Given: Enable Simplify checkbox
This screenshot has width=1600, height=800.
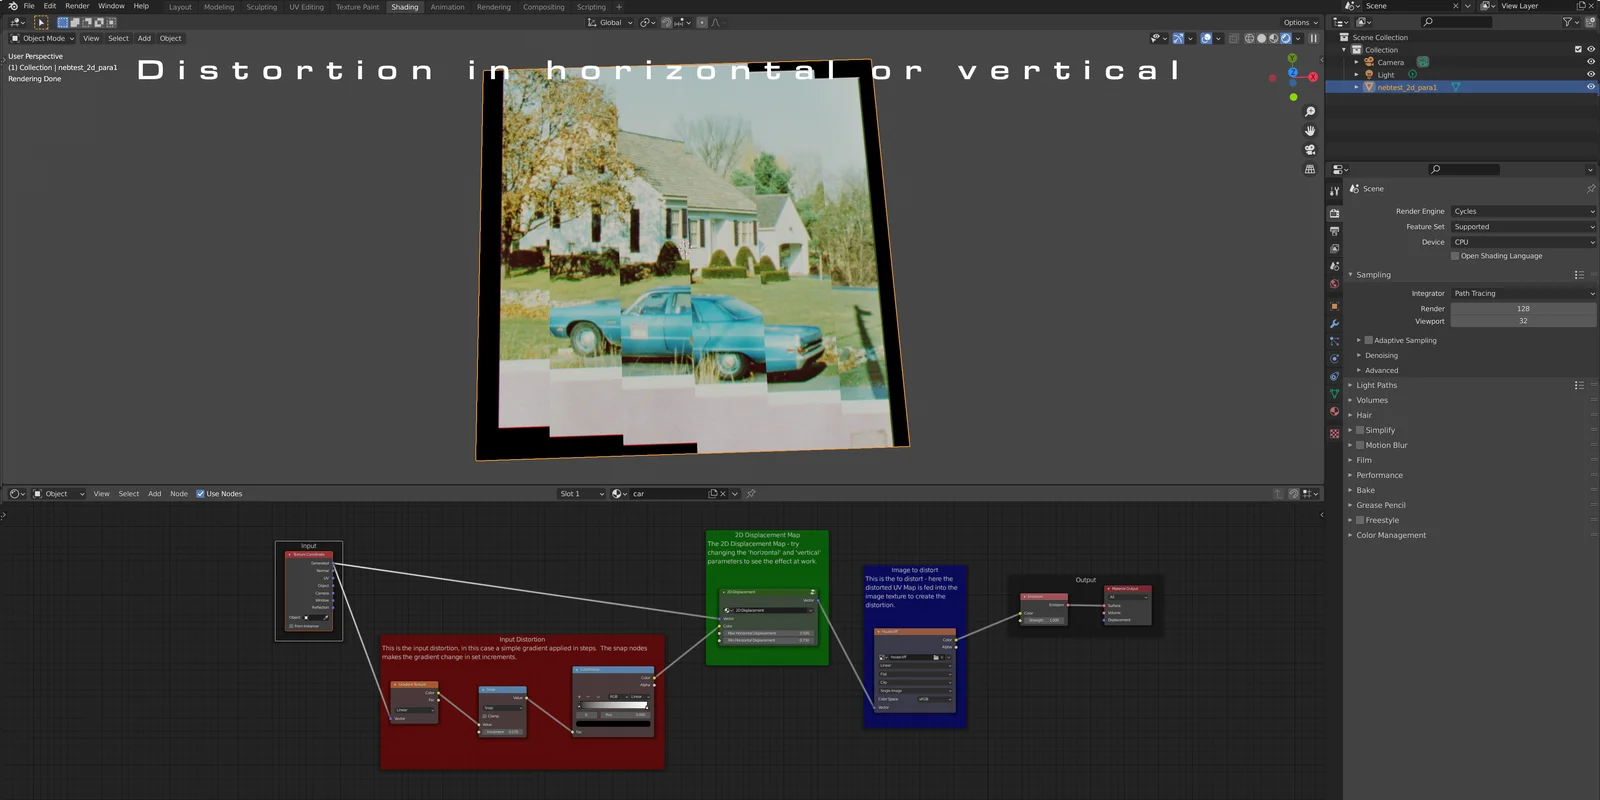Looking at the screenshot, I should tap(1360, 430).
